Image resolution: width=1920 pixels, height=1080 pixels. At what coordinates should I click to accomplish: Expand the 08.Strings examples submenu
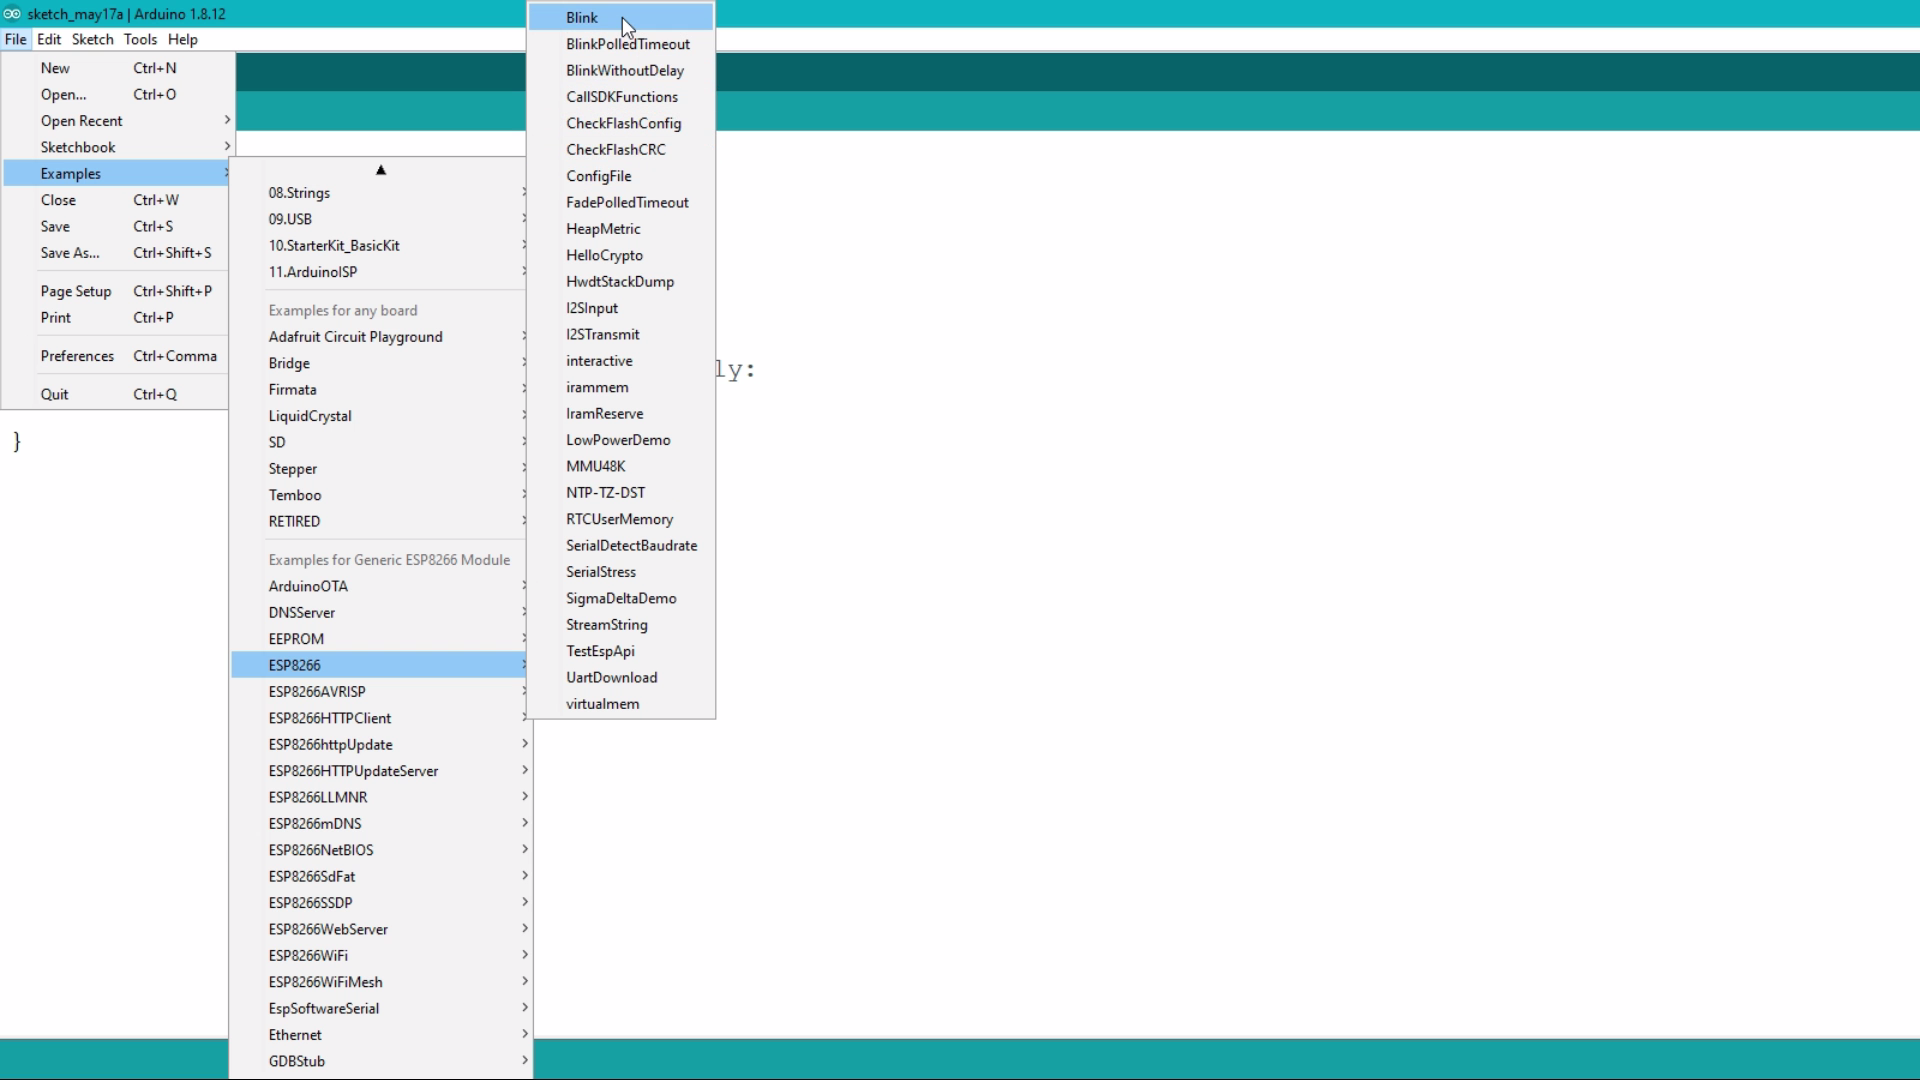click(x=380, y=193)
